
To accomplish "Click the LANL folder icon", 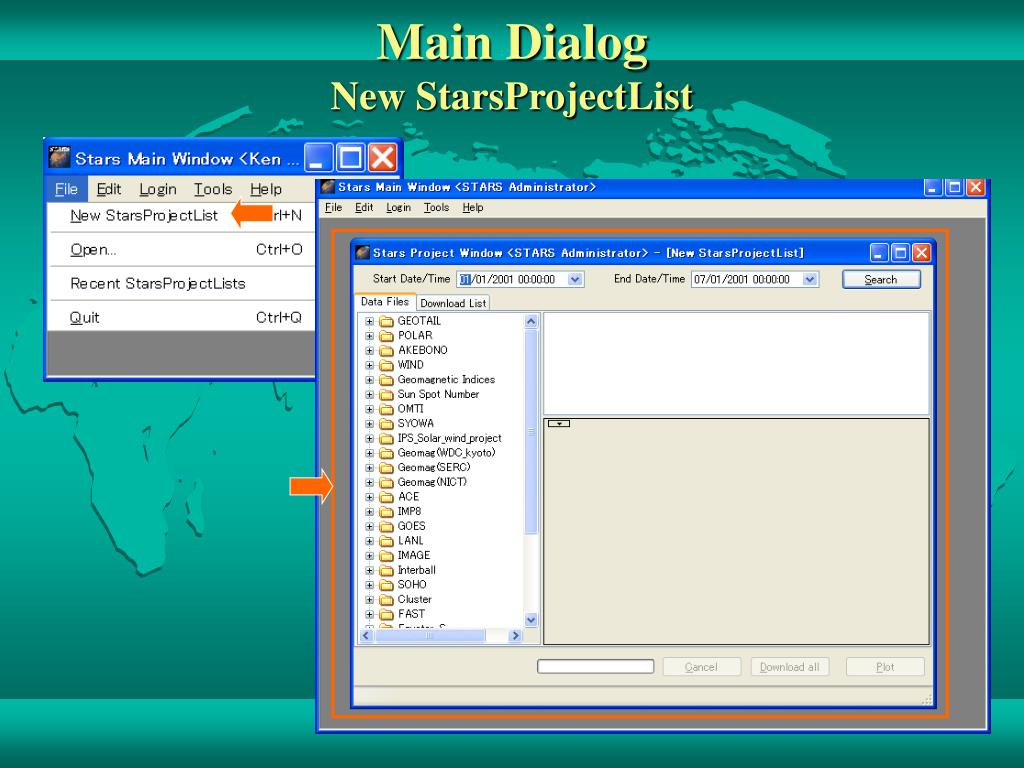I will coord(387,541).
